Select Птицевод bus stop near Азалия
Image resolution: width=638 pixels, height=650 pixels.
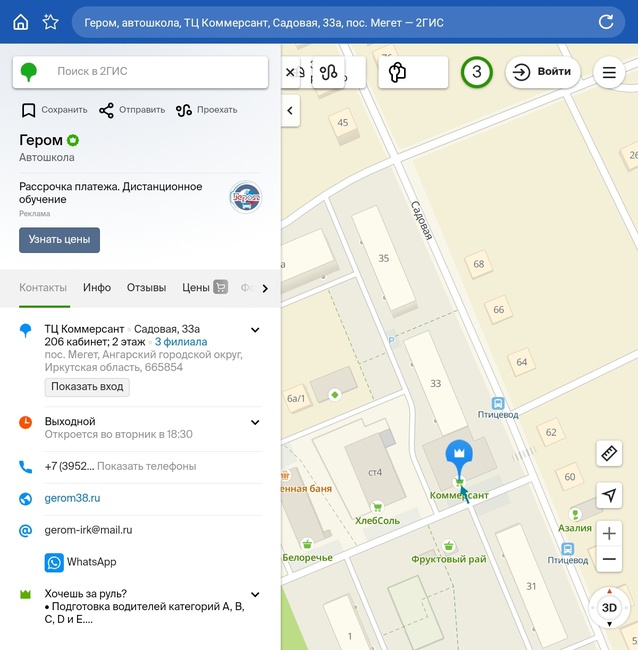point(568,549)
